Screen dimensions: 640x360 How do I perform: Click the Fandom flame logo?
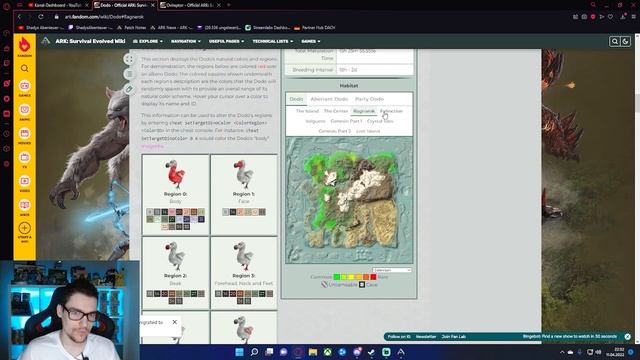coord(24,44)
